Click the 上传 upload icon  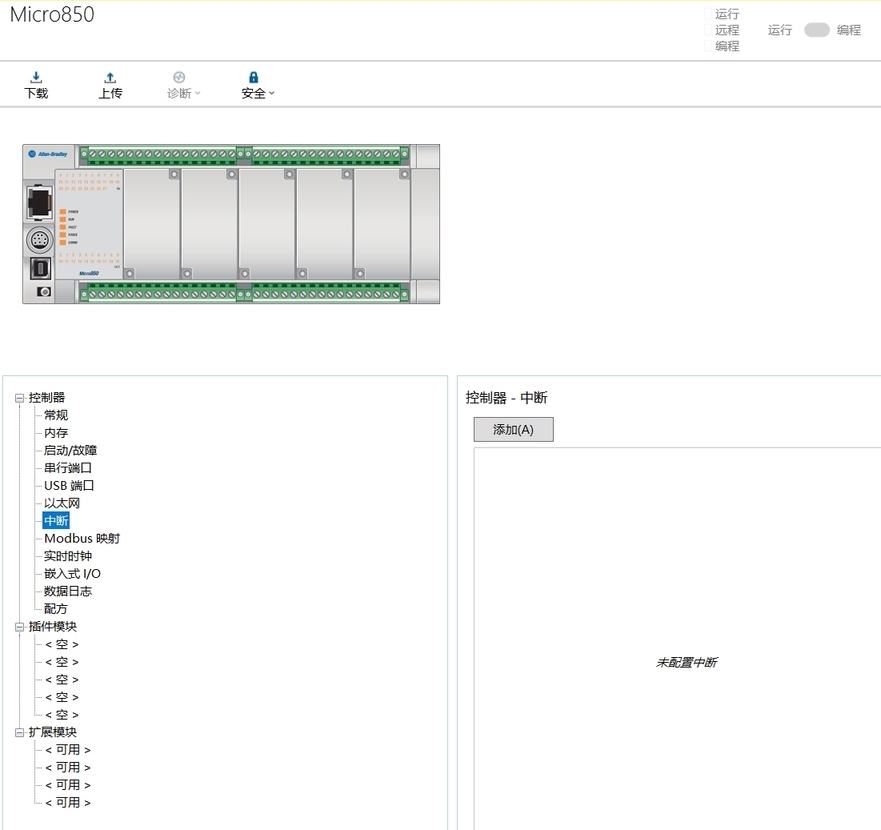pos(110,78)
